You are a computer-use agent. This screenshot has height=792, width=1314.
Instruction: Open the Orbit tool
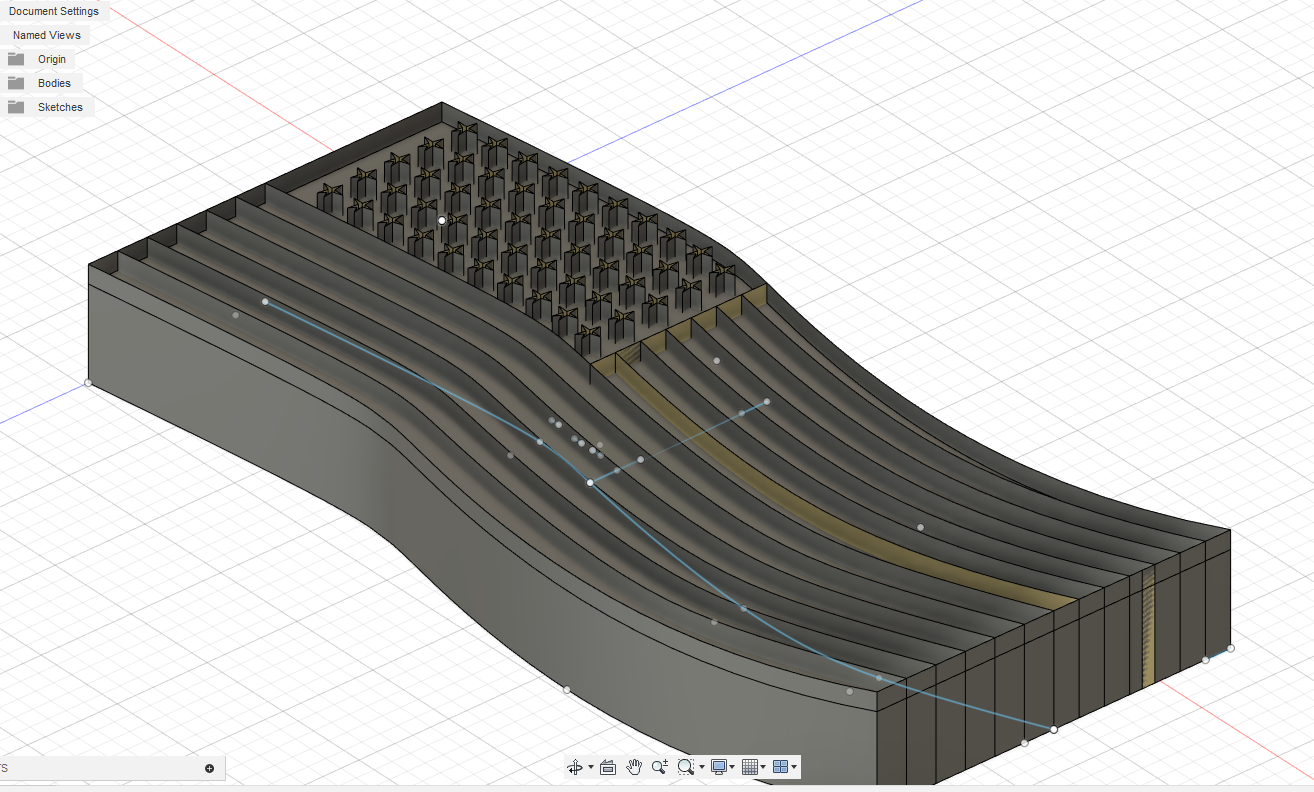(575, 767)
